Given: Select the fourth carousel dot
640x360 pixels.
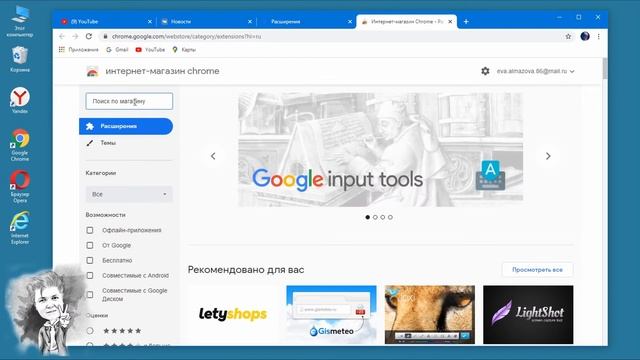Looking at the screenshot, I should pyautogui.click(x=390, y=217).
